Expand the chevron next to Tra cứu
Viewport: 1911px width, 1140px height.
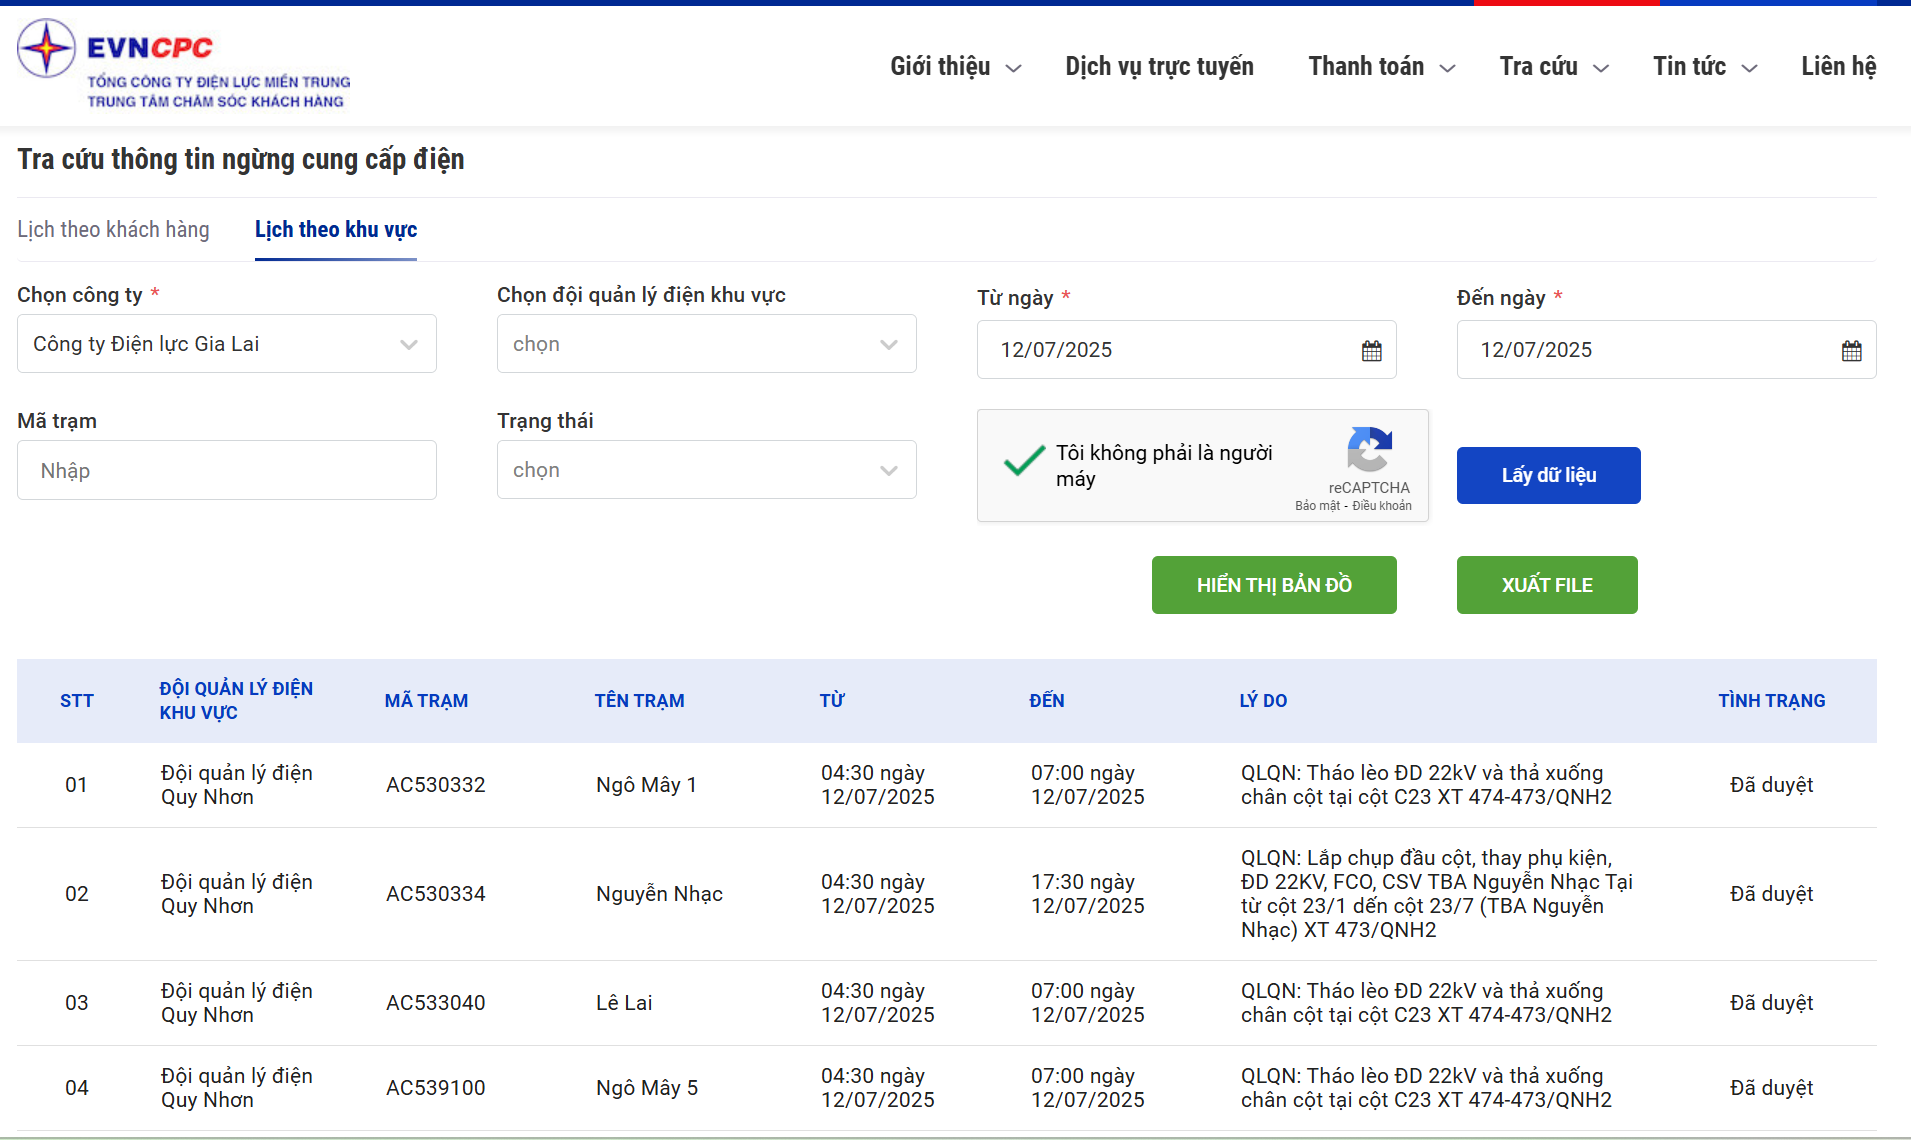(1601, 68)
